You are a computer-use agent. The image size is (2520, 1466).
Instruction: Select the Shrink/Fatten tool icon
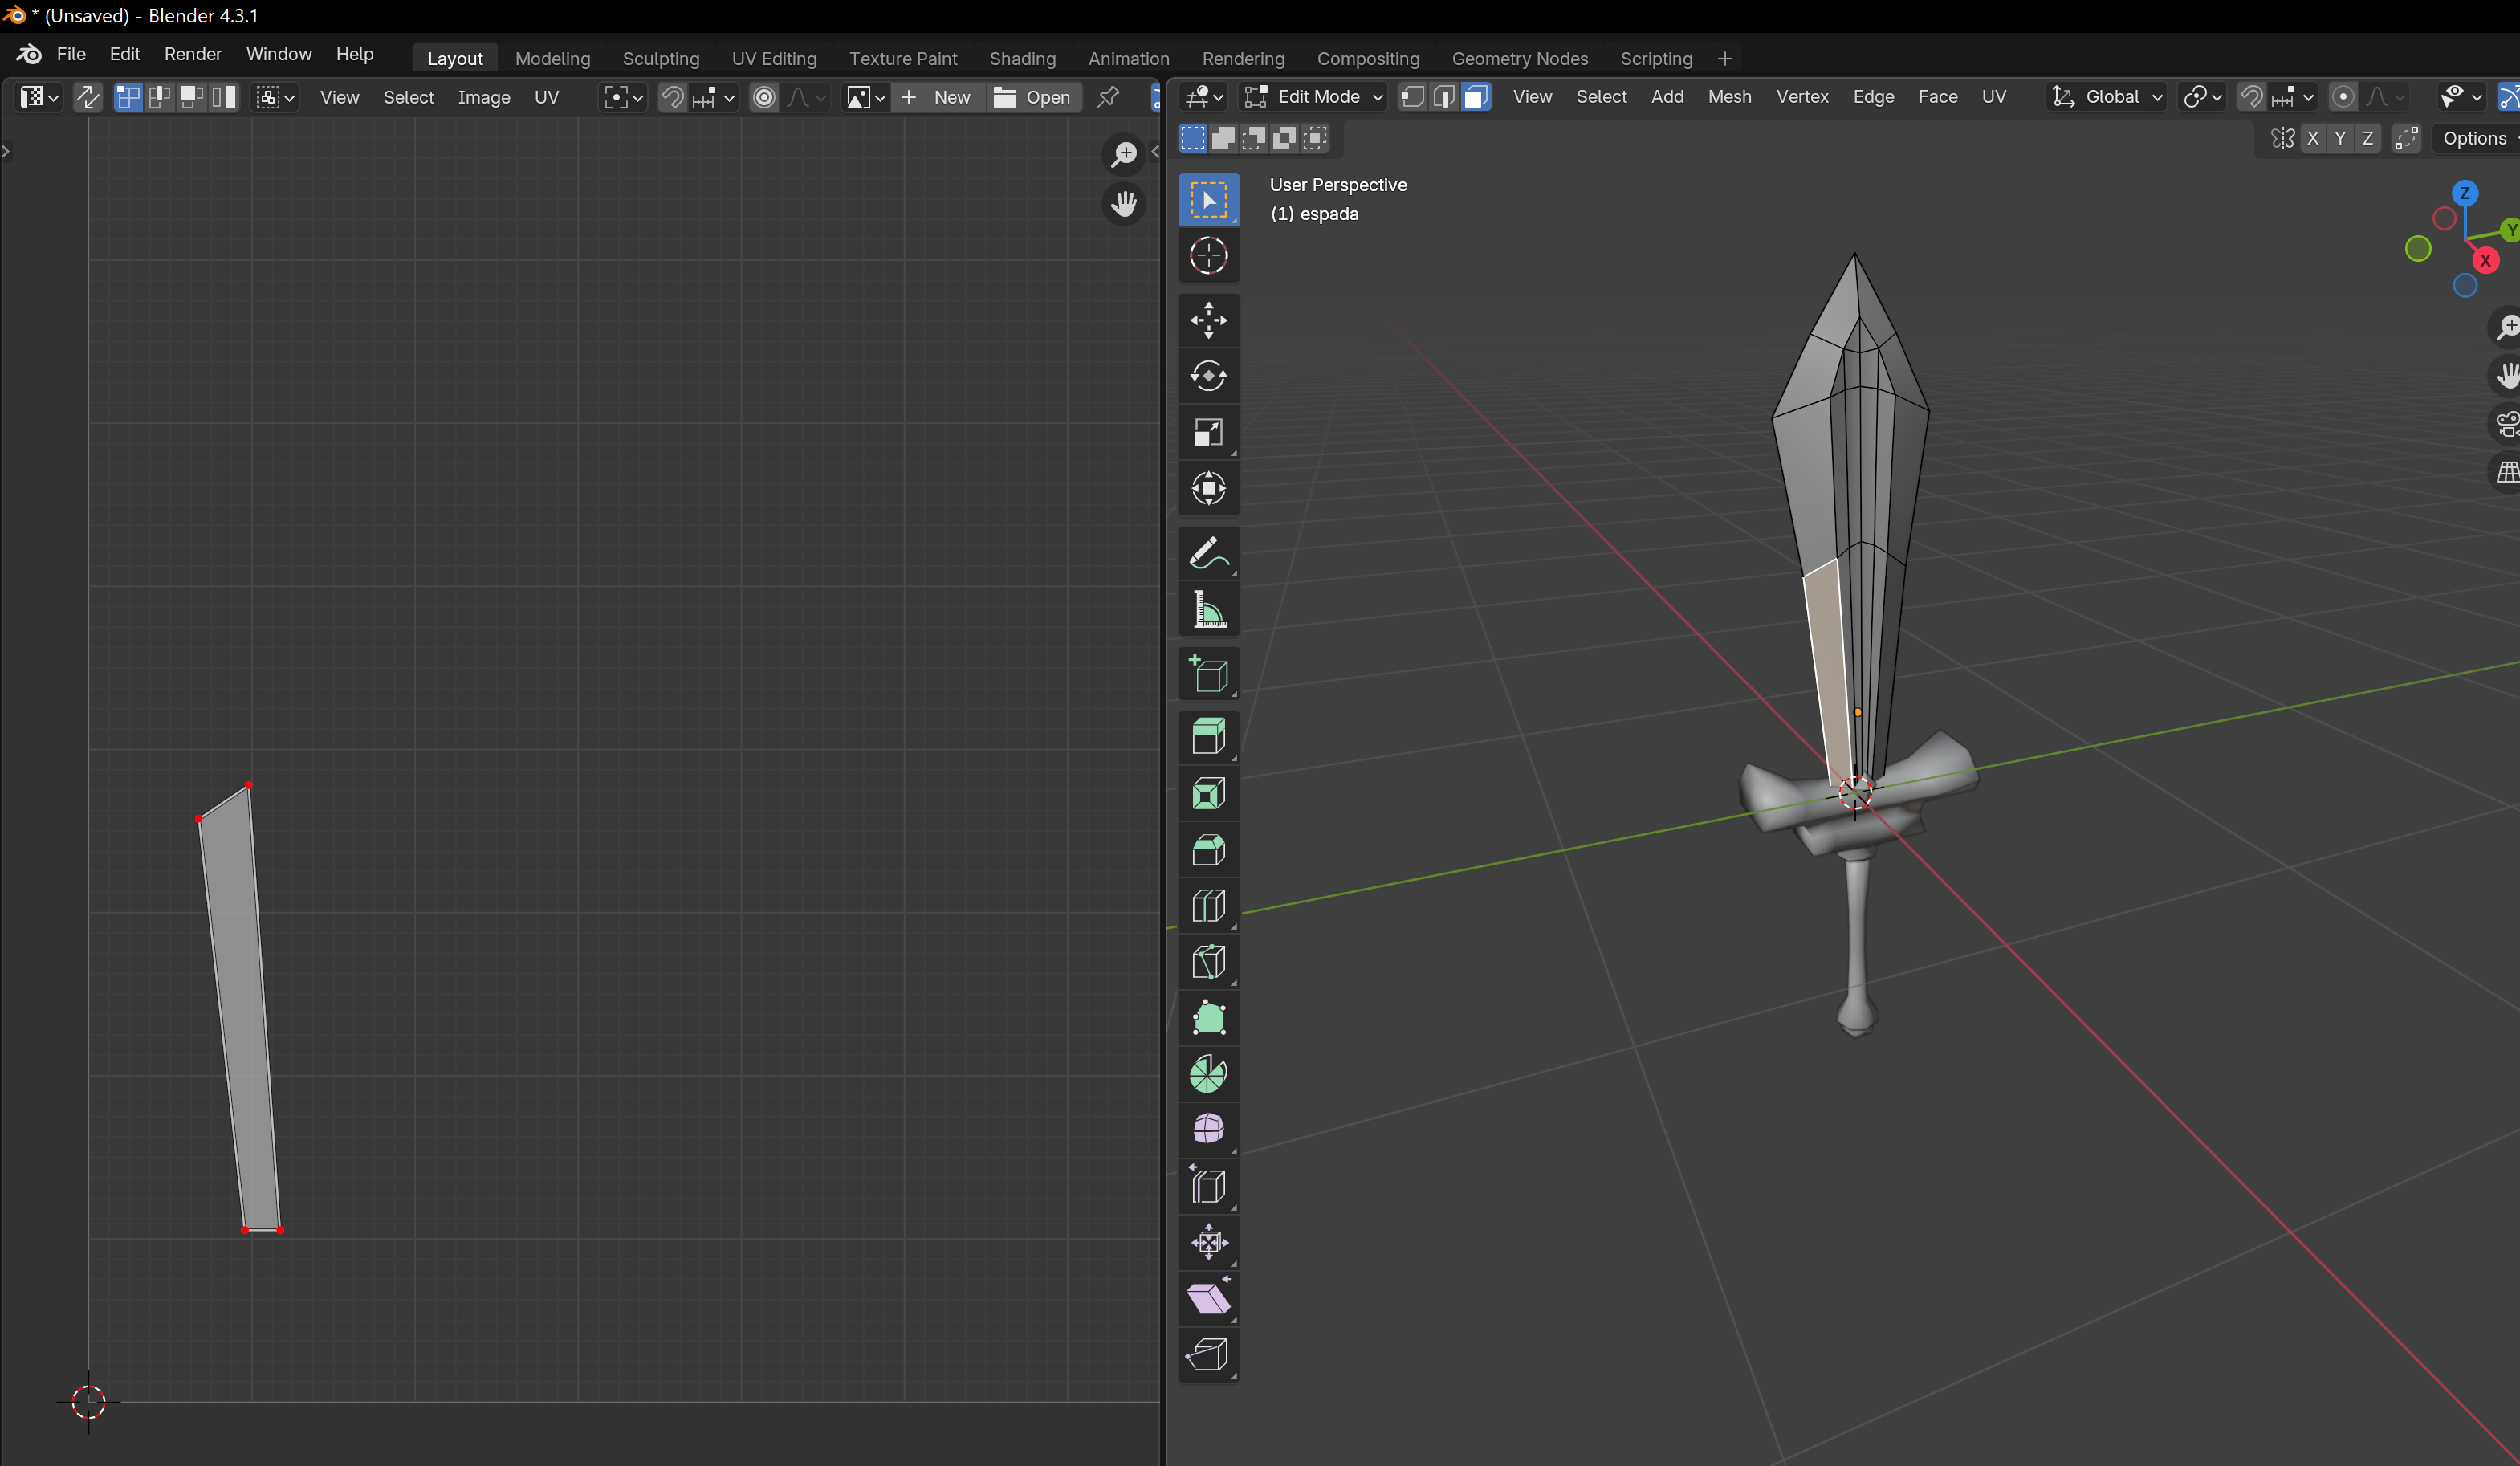(x=1207, y=1241)
